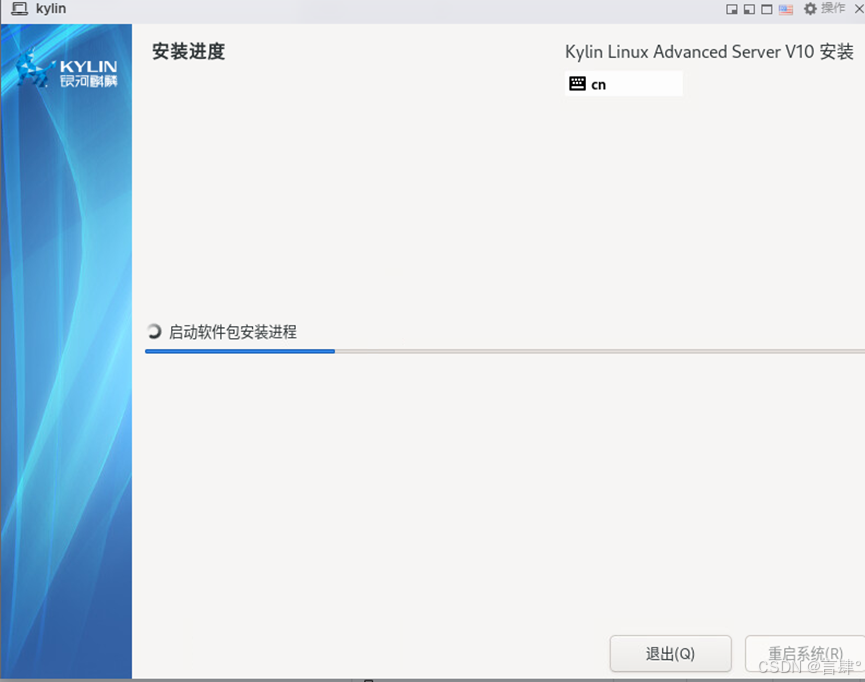865x682 pixels.
Task: Click the spinning progress indicator beside install status
Action: 153,331
